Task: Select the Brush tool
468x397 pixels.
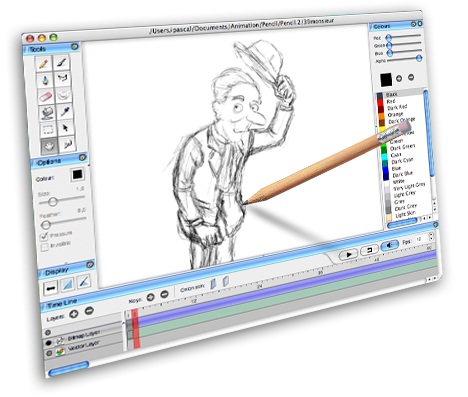Action: (61, 62)
